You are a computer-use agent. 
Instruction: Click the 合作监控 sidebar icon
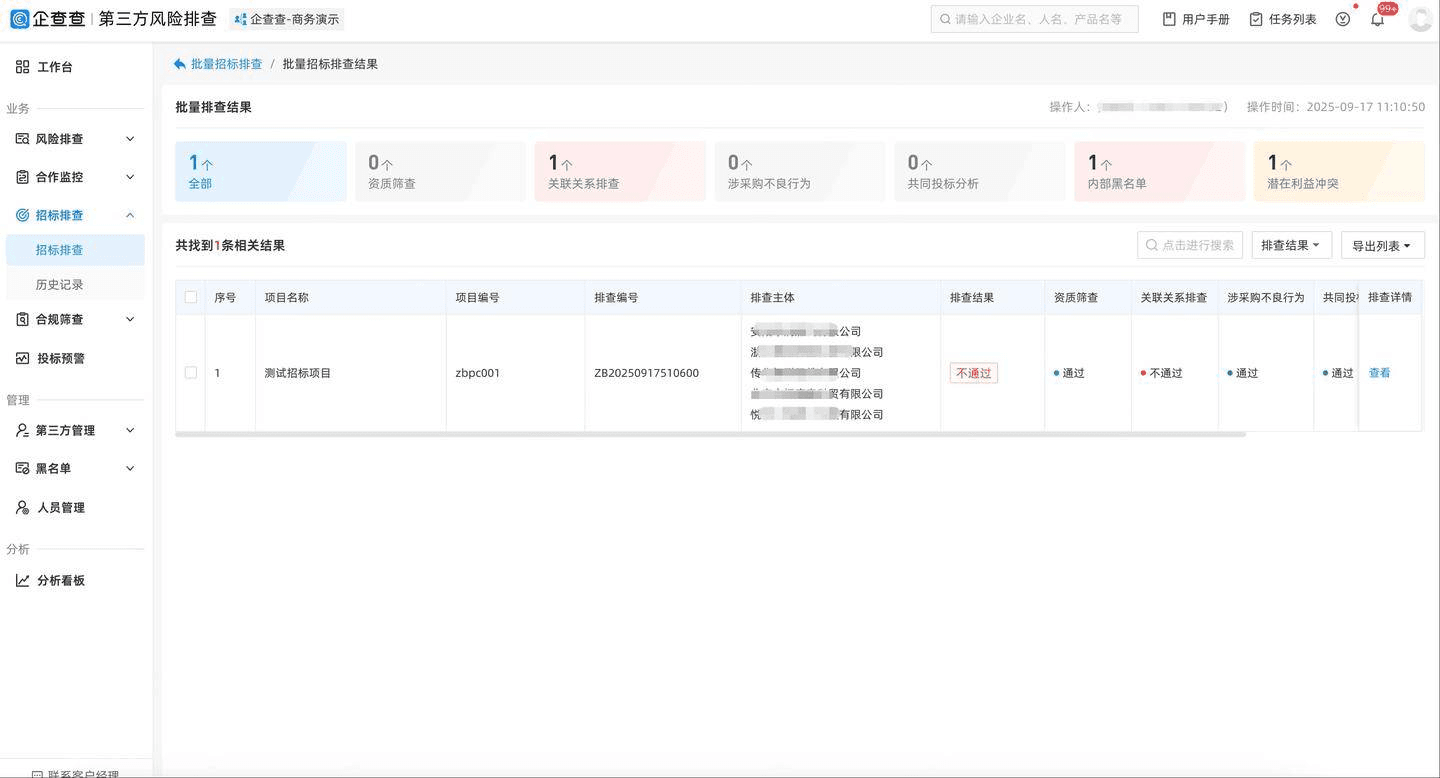(x=22, y=177)
